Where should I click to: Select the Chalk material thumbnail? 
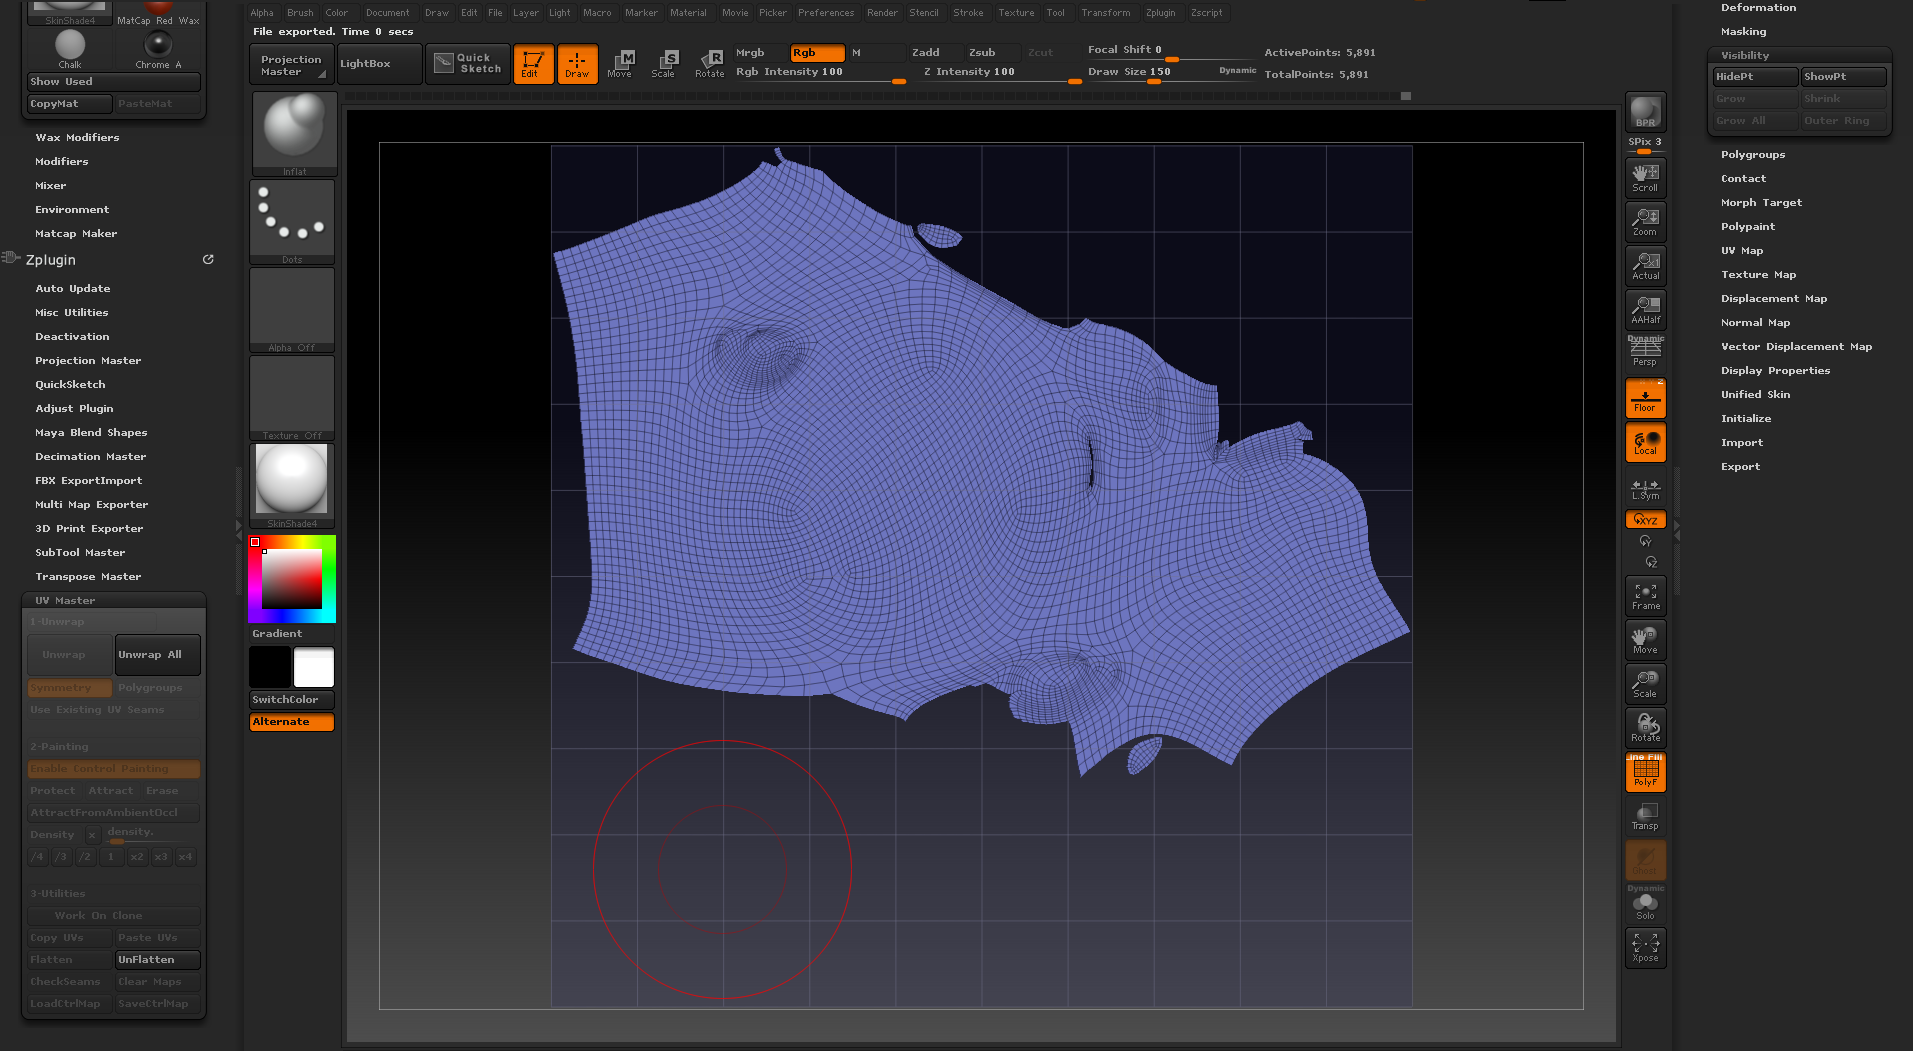pyautogui.click(x=70, y=49)
